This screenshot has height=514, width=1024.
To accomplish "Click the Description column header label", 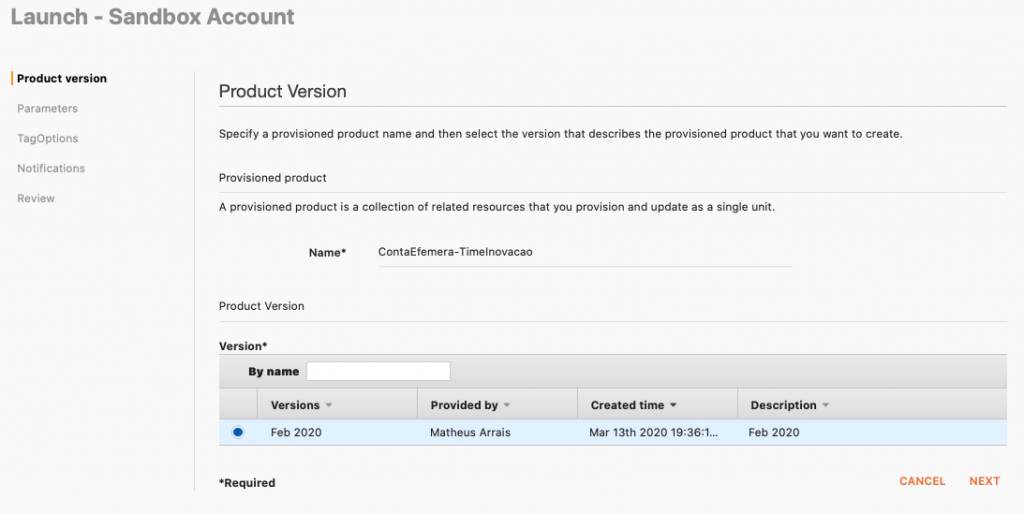I will (783, 406).
